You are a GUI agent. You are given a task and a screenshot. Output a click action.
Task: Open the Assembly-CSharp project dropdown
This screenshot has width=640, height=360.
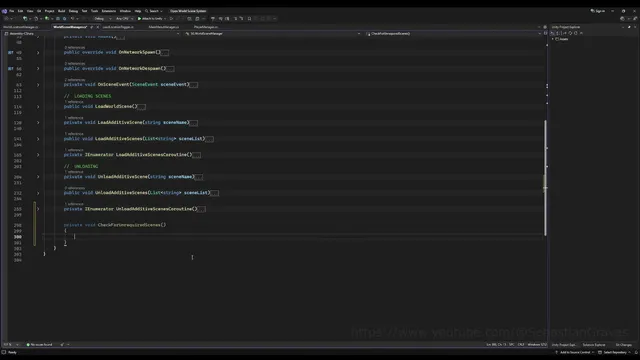[92, 33]
